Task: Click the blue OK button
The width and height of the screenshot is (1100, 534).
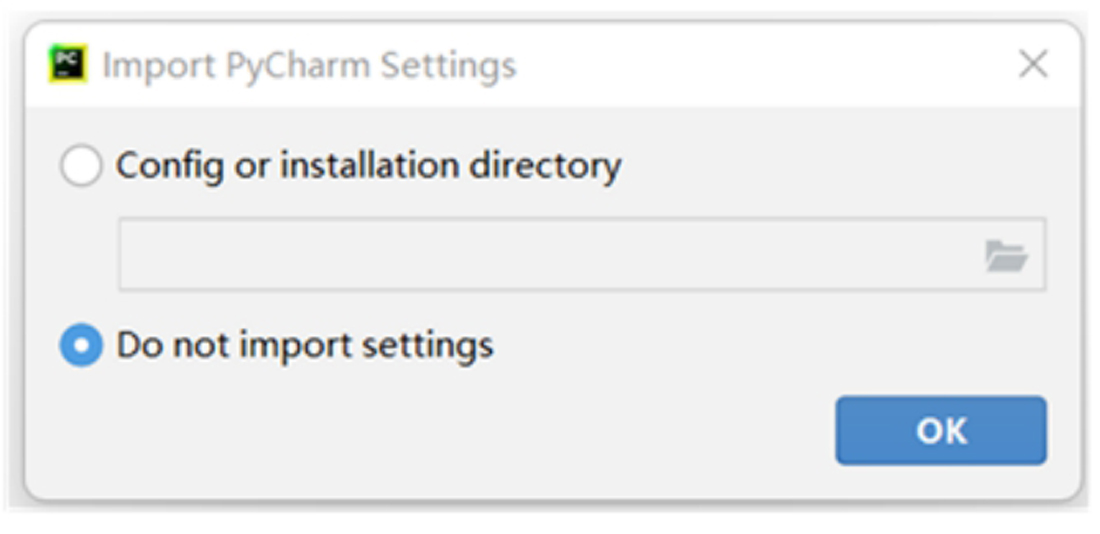Action: click(941, 430)
